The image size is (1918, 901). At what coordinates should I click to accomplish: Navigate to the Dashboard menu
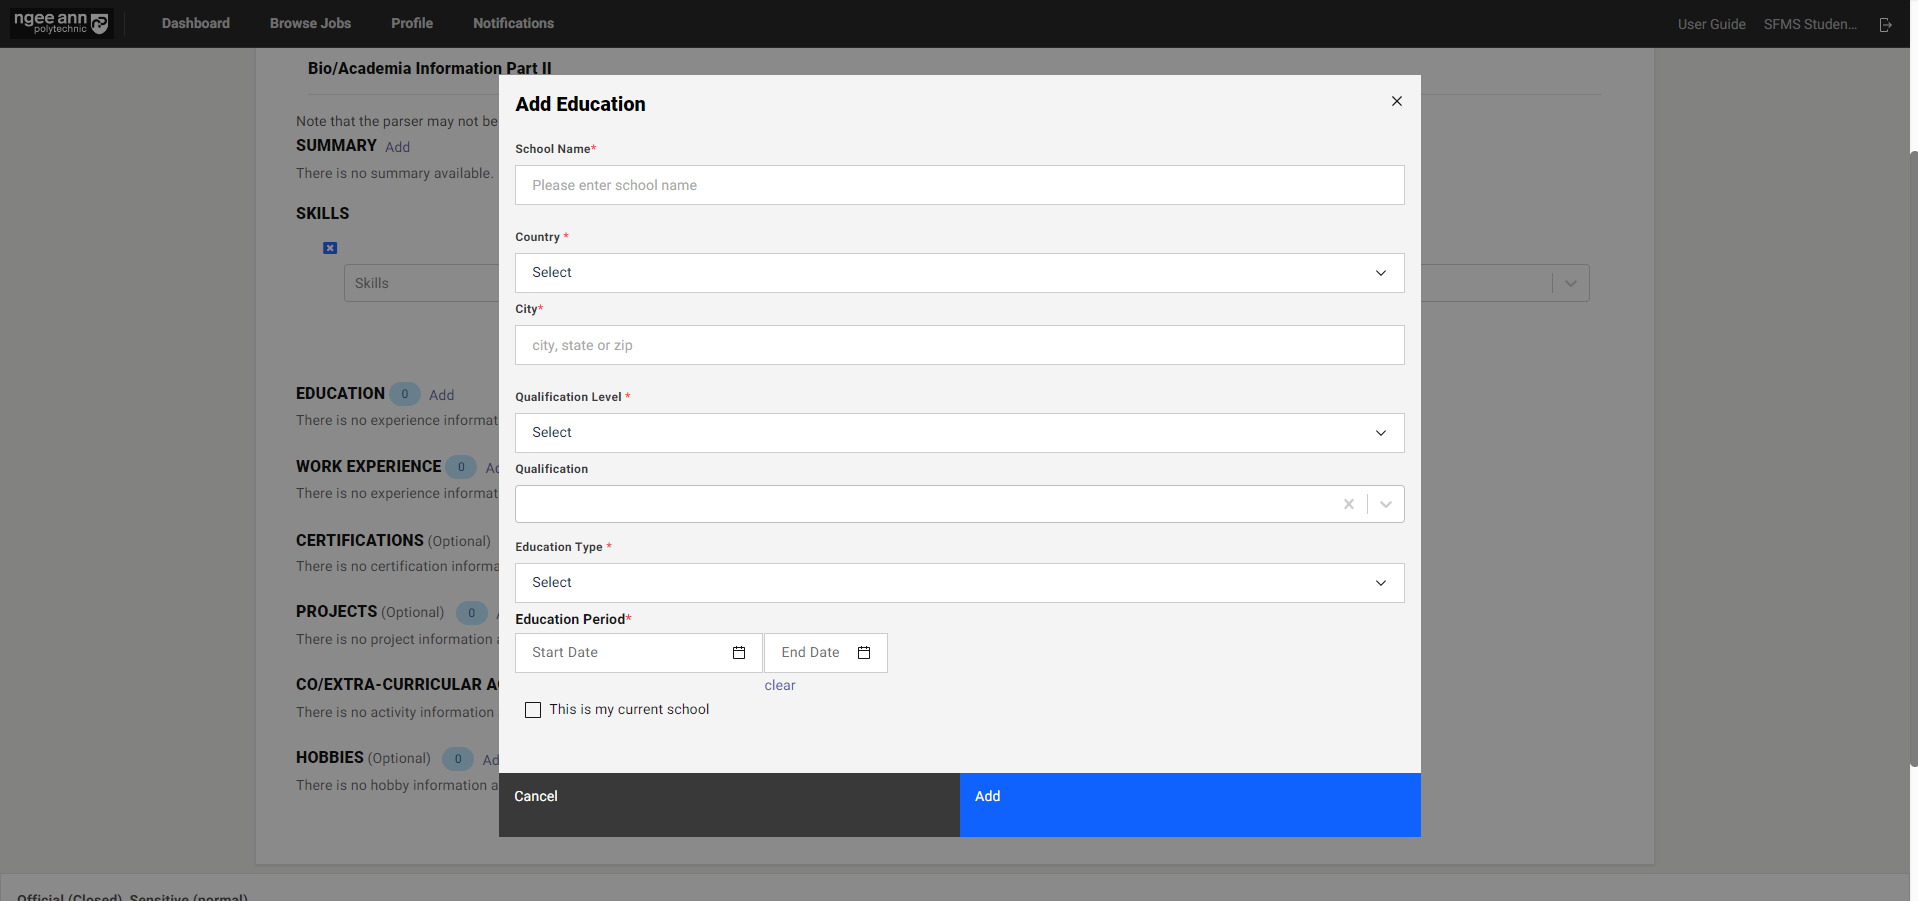click(x=196, y=23)
